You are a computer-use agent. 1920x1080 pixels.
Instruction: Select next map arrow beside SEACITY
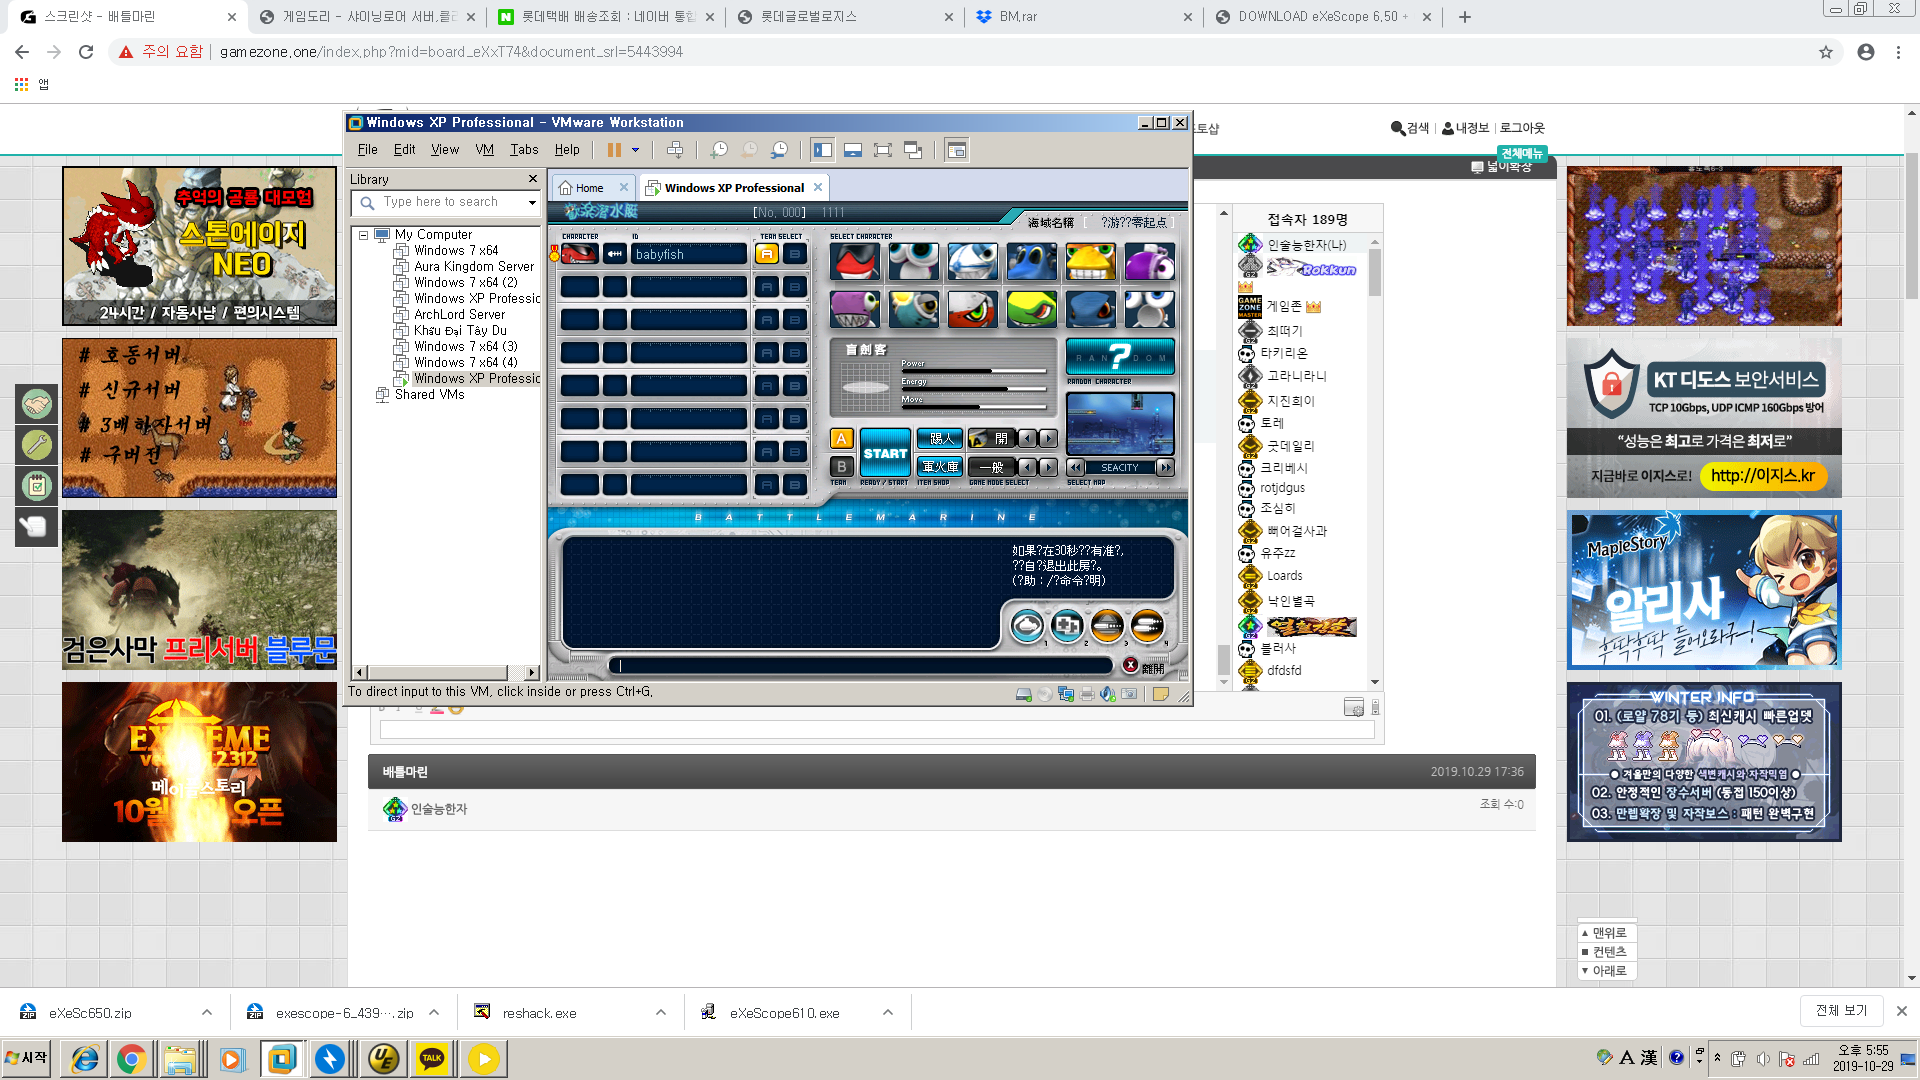tap(1164, 467)
